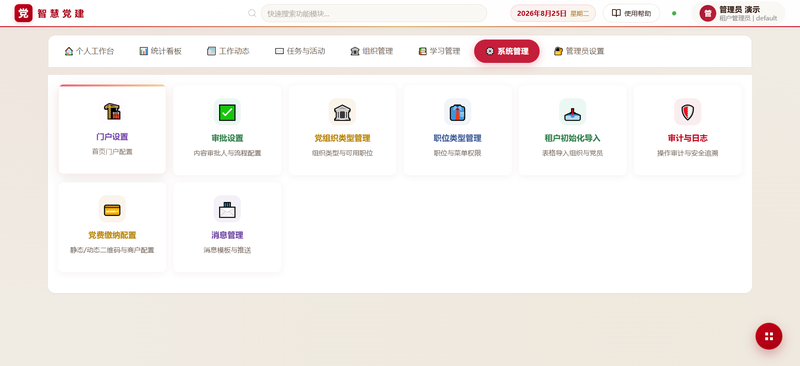Click the 租户初始化导入 card title
The image size is (800, 366).
point(572,138)
